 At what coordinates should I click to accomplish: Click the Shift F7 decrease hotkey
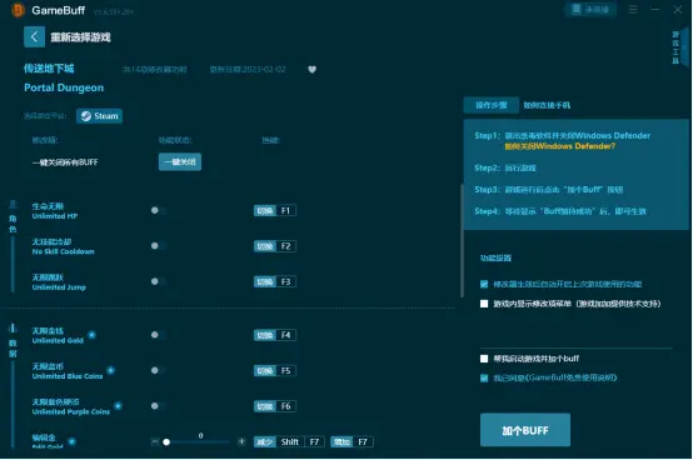coord(289,442)
